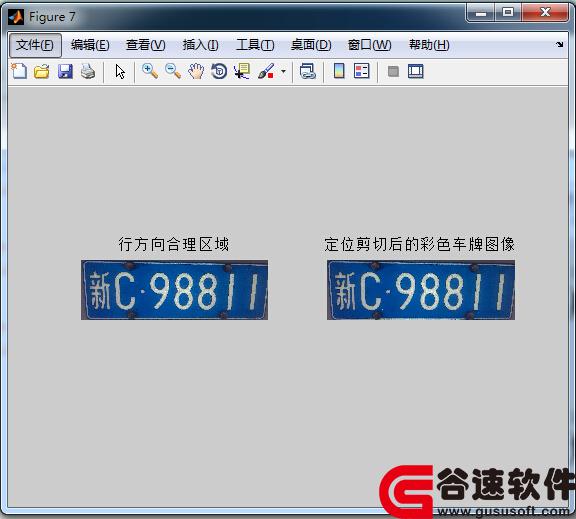Select the Data Cursor tool
This screenshot has width=576, height=519.
[242, 71]
